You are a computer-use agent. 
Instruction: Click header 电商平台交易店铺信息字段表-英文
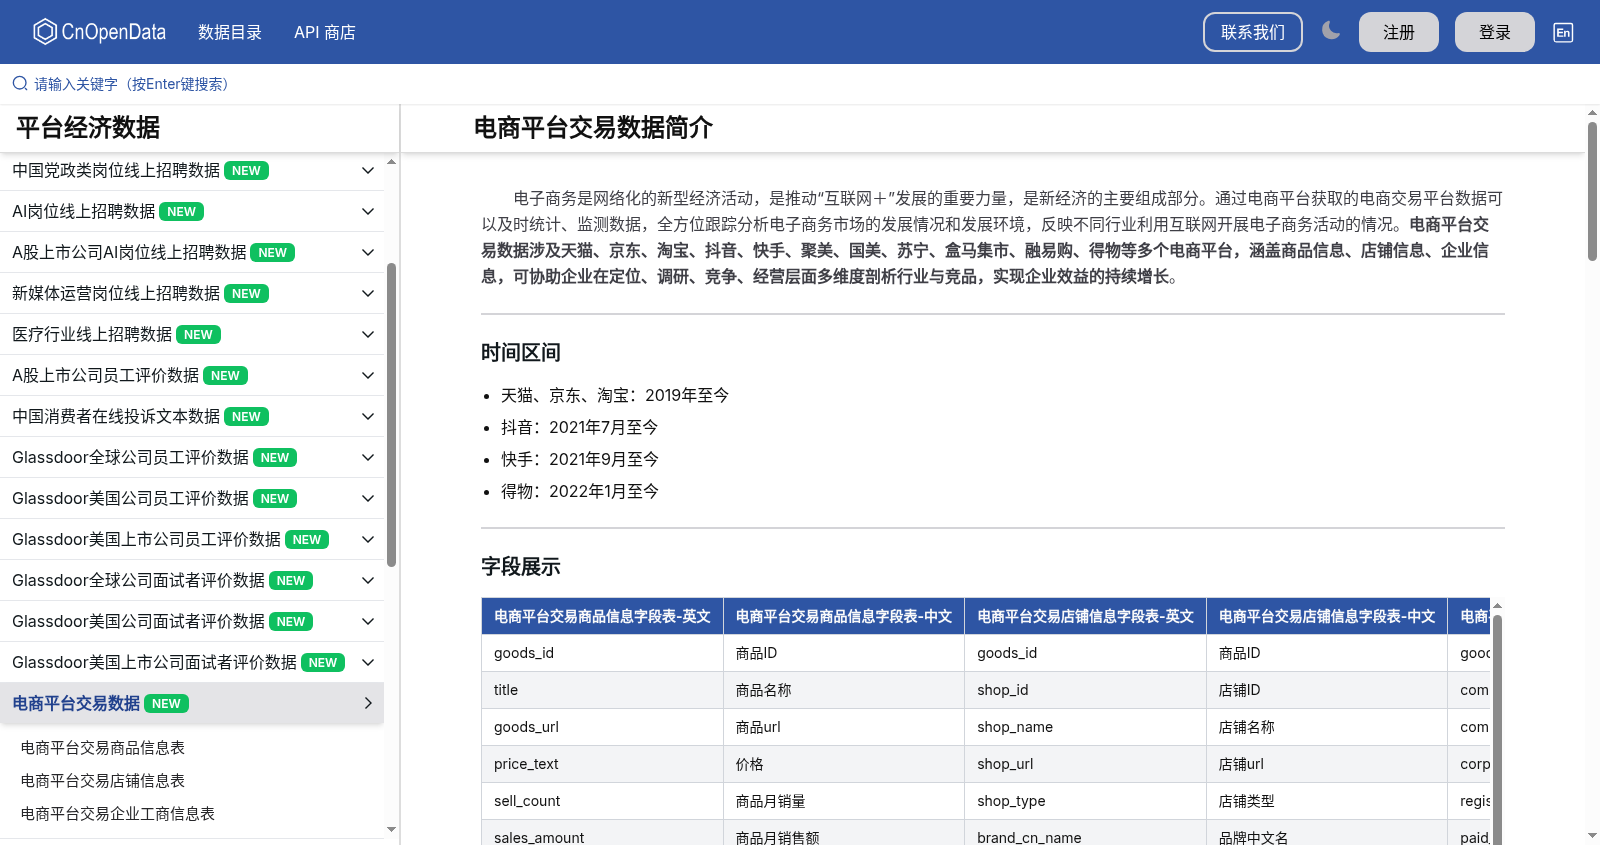tap(1086, 617)
